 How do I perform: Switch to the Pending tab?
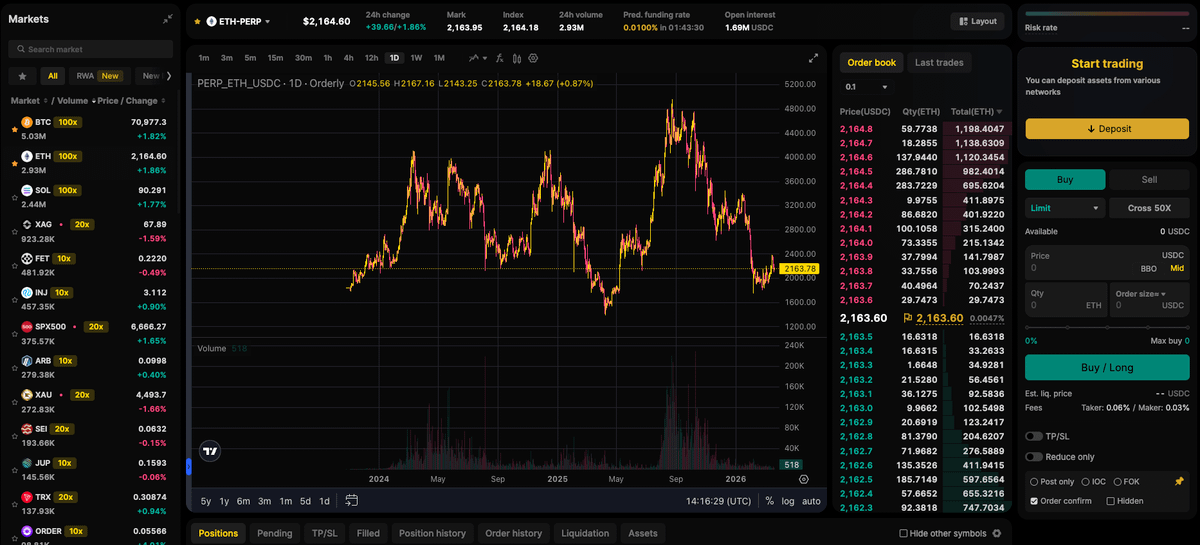point(275,533)
